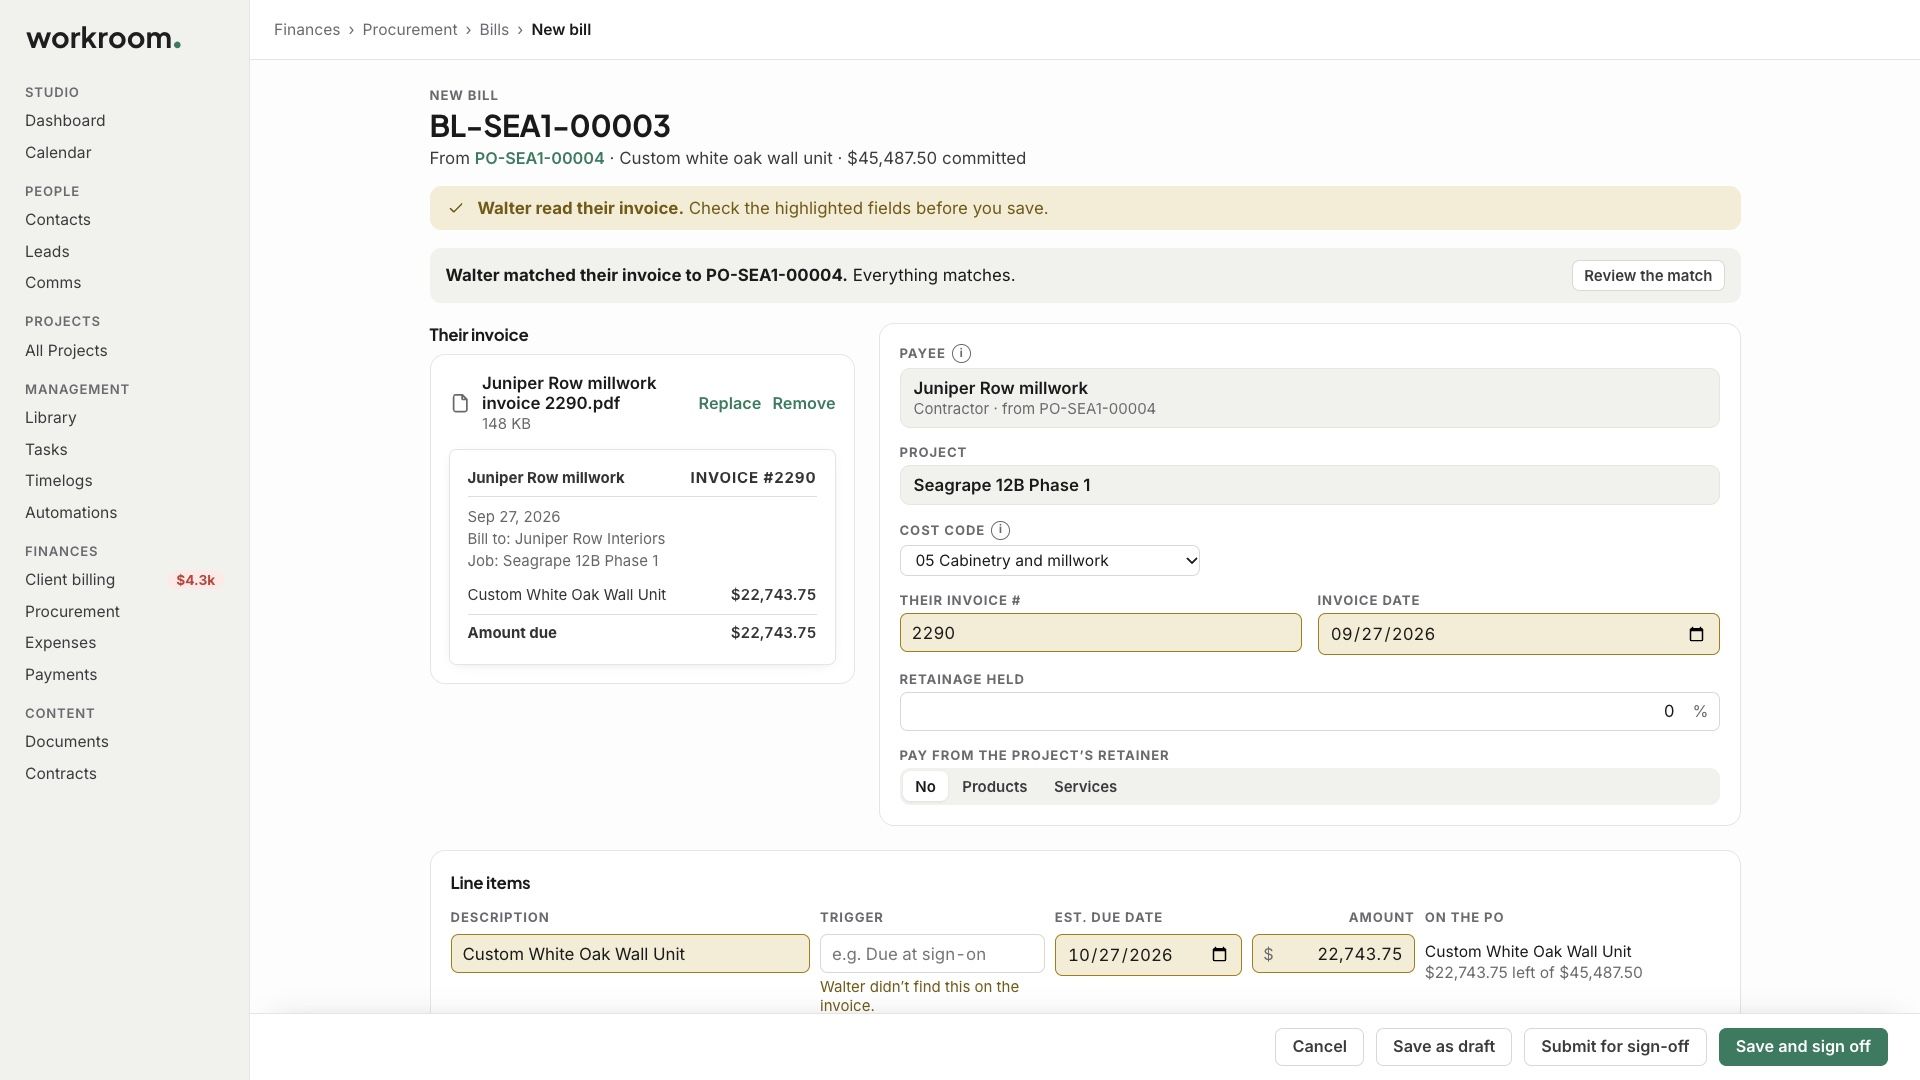
Task: Remove the uploaded invoice PDF
Action: coord(803,403)
